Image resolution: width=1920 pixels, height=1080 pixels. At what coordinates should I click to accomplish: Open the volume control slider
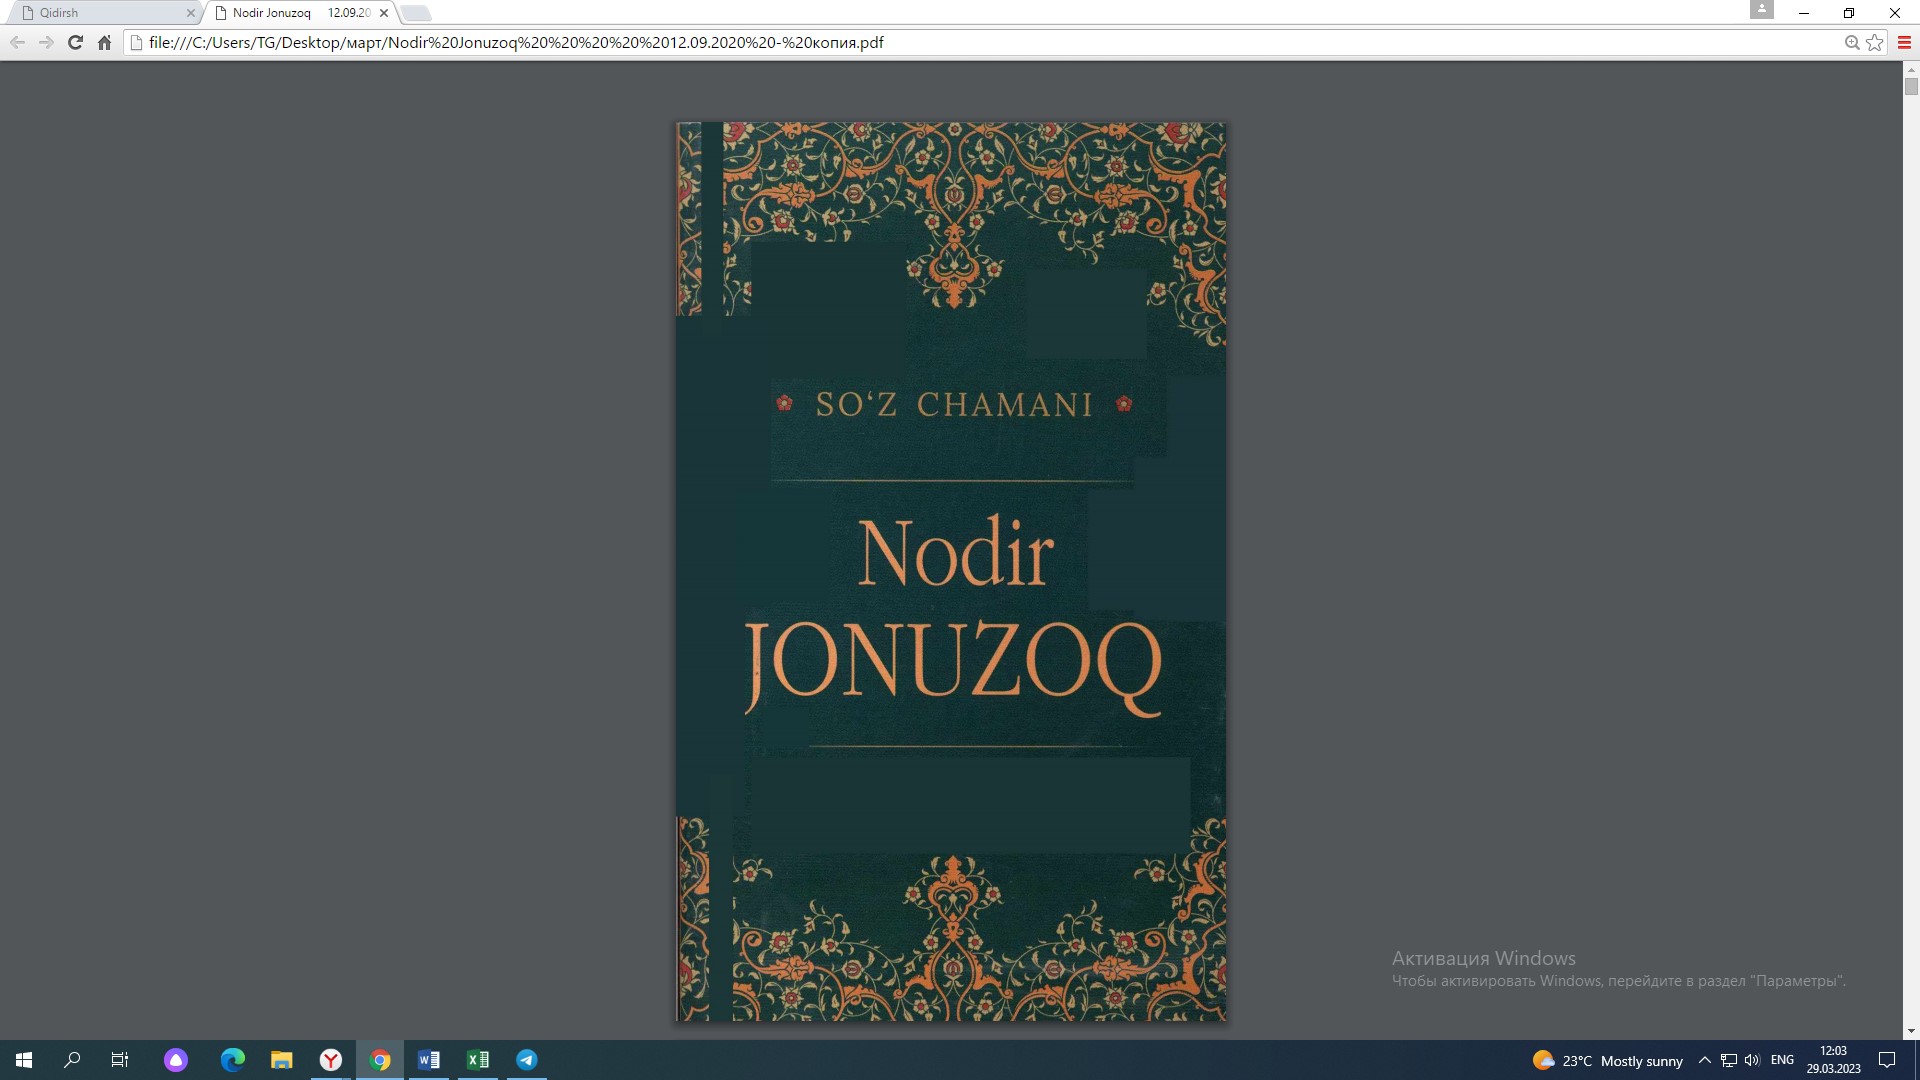point(1753,1060)
